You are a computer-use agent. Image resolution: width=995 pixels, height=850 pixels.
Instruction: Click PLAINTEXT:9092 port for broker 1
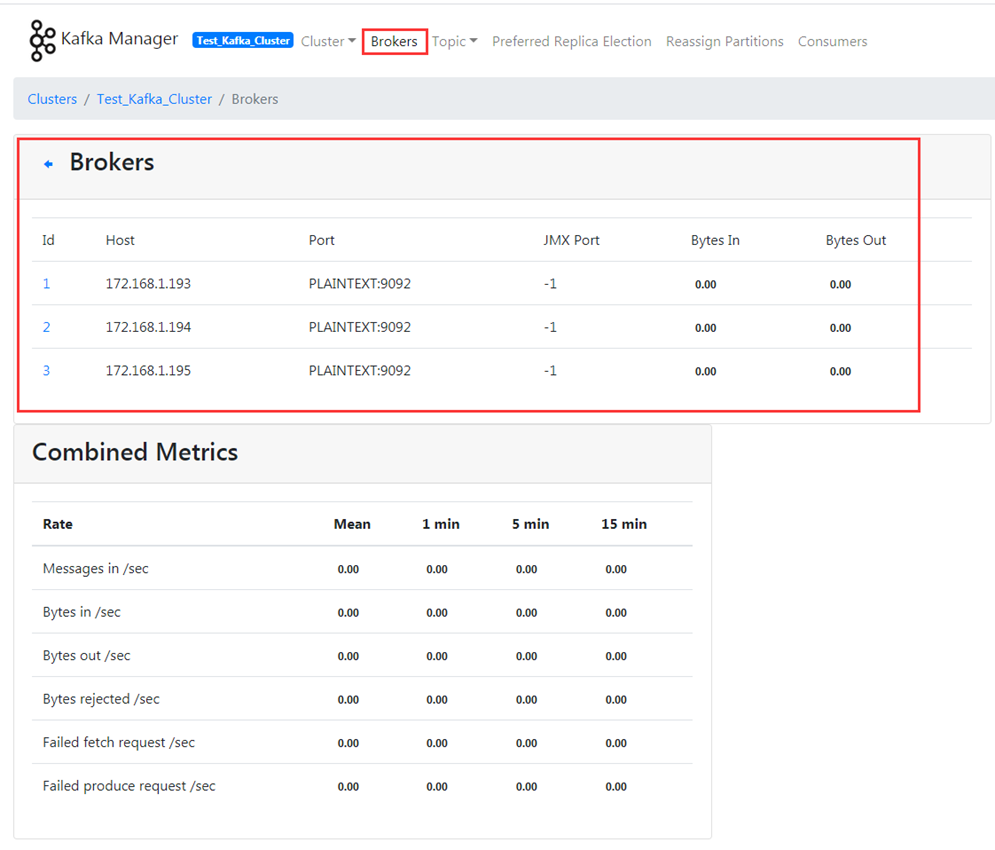[x=360, y=284]
